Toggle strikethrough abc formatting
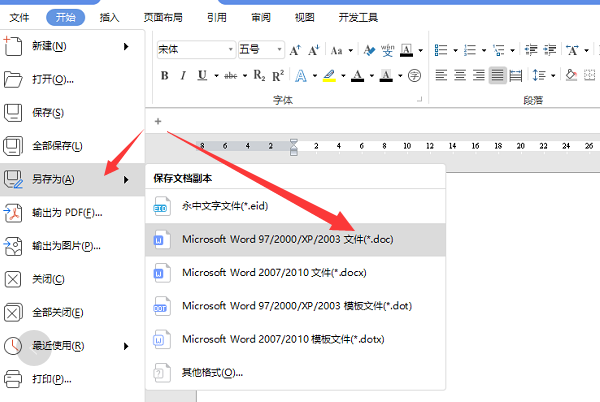The height and width of the screenshot is (402, 600). point(231,75)
